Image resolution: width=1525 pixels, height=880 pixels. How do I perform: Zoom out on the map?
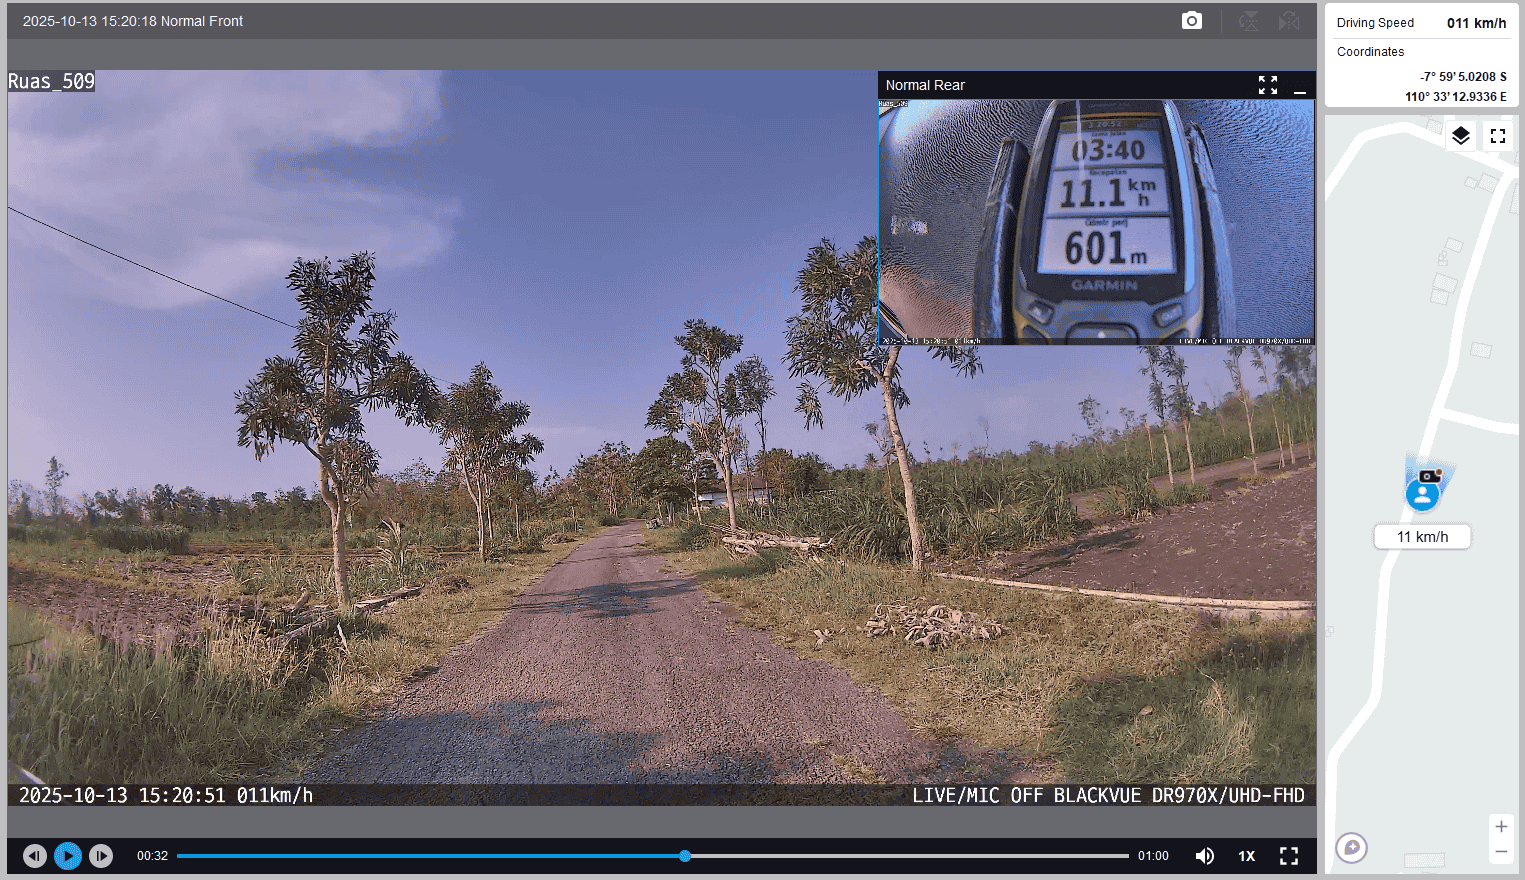(1501, 852)
